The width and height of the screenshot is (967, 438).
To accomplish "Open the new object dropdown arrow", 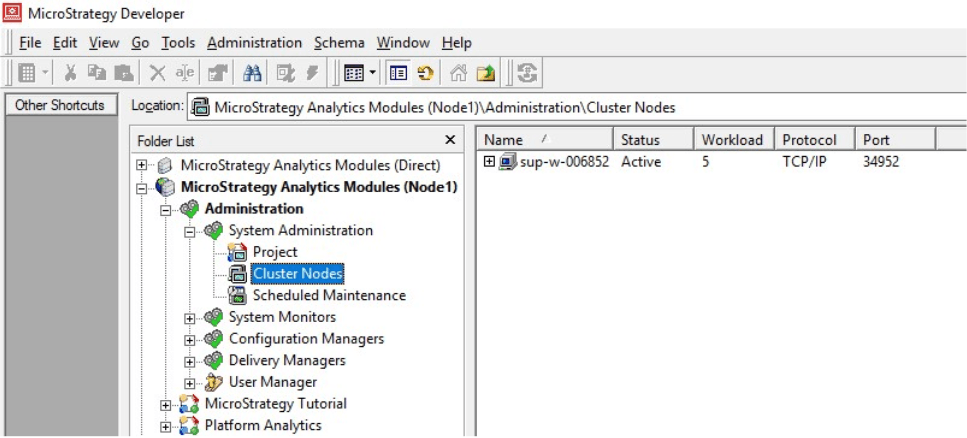I will click(x=45, y=73).
